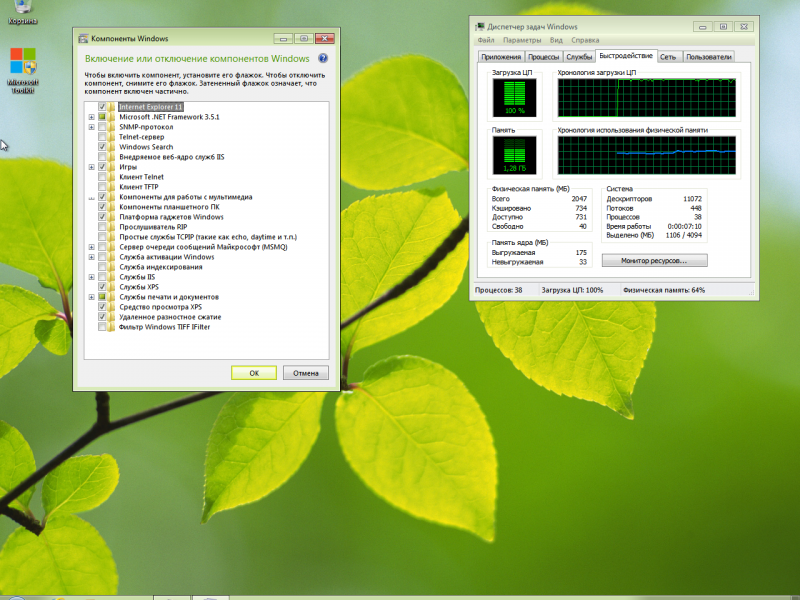Click the folder icon beside SNMP-протокол

pos(111,127)
